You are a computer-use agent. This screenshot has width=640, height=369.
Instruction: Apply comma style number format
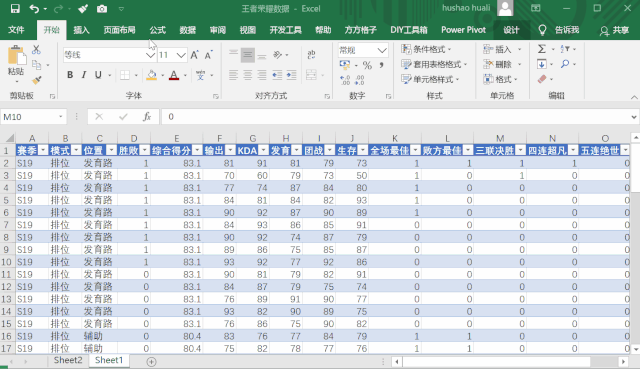click(x=381, y=65)
